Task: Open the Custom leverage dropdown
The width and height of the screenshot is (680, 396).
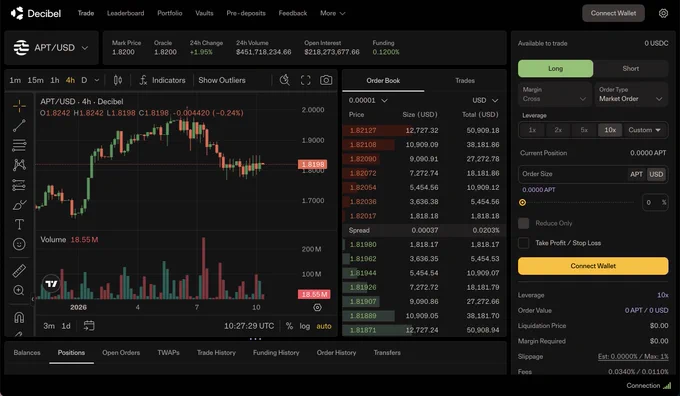Action: [644, 130]
